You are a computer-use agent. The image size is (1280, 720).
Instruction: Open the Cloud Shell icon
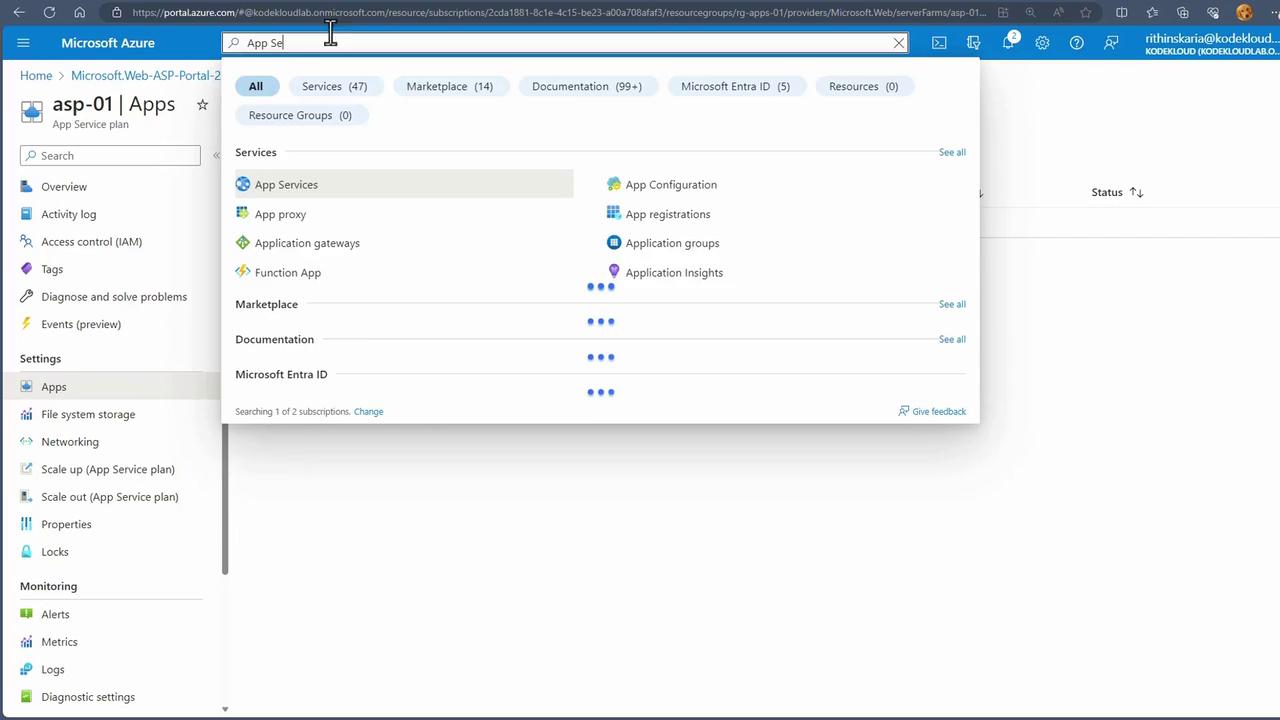coord(939,43)
